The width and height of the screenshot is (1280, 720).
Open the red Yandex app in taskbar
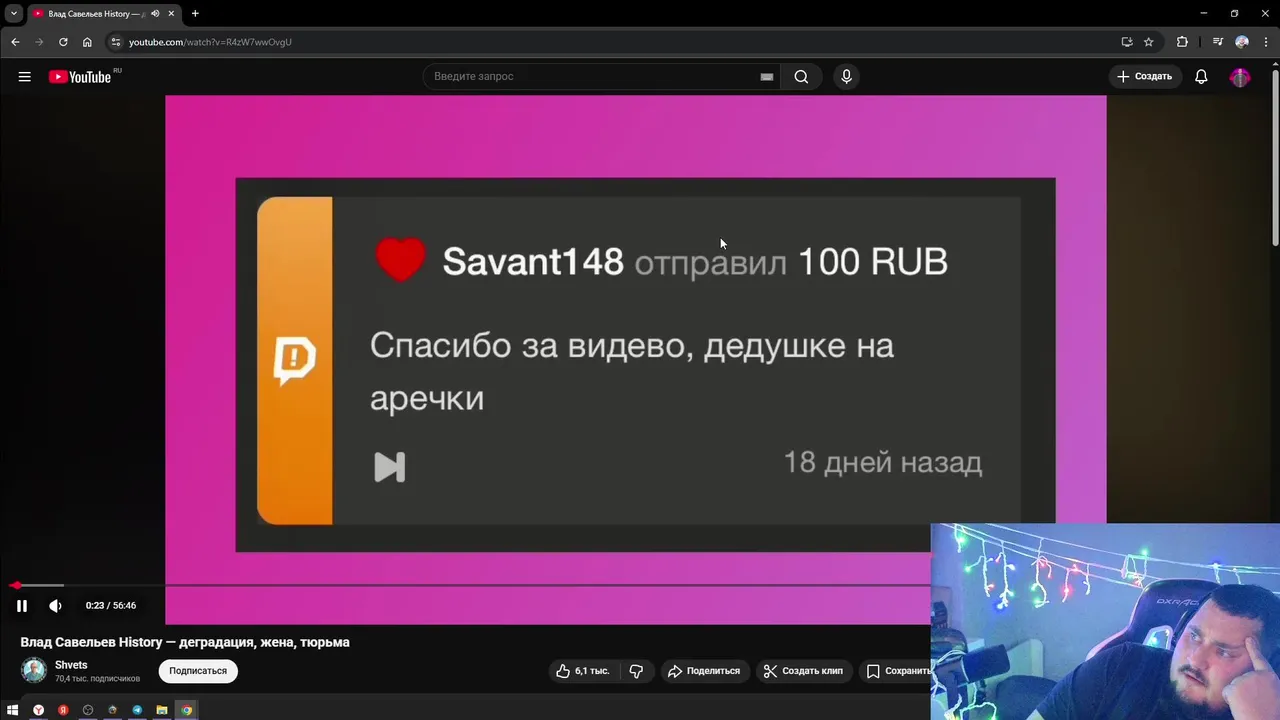point(63,710)
